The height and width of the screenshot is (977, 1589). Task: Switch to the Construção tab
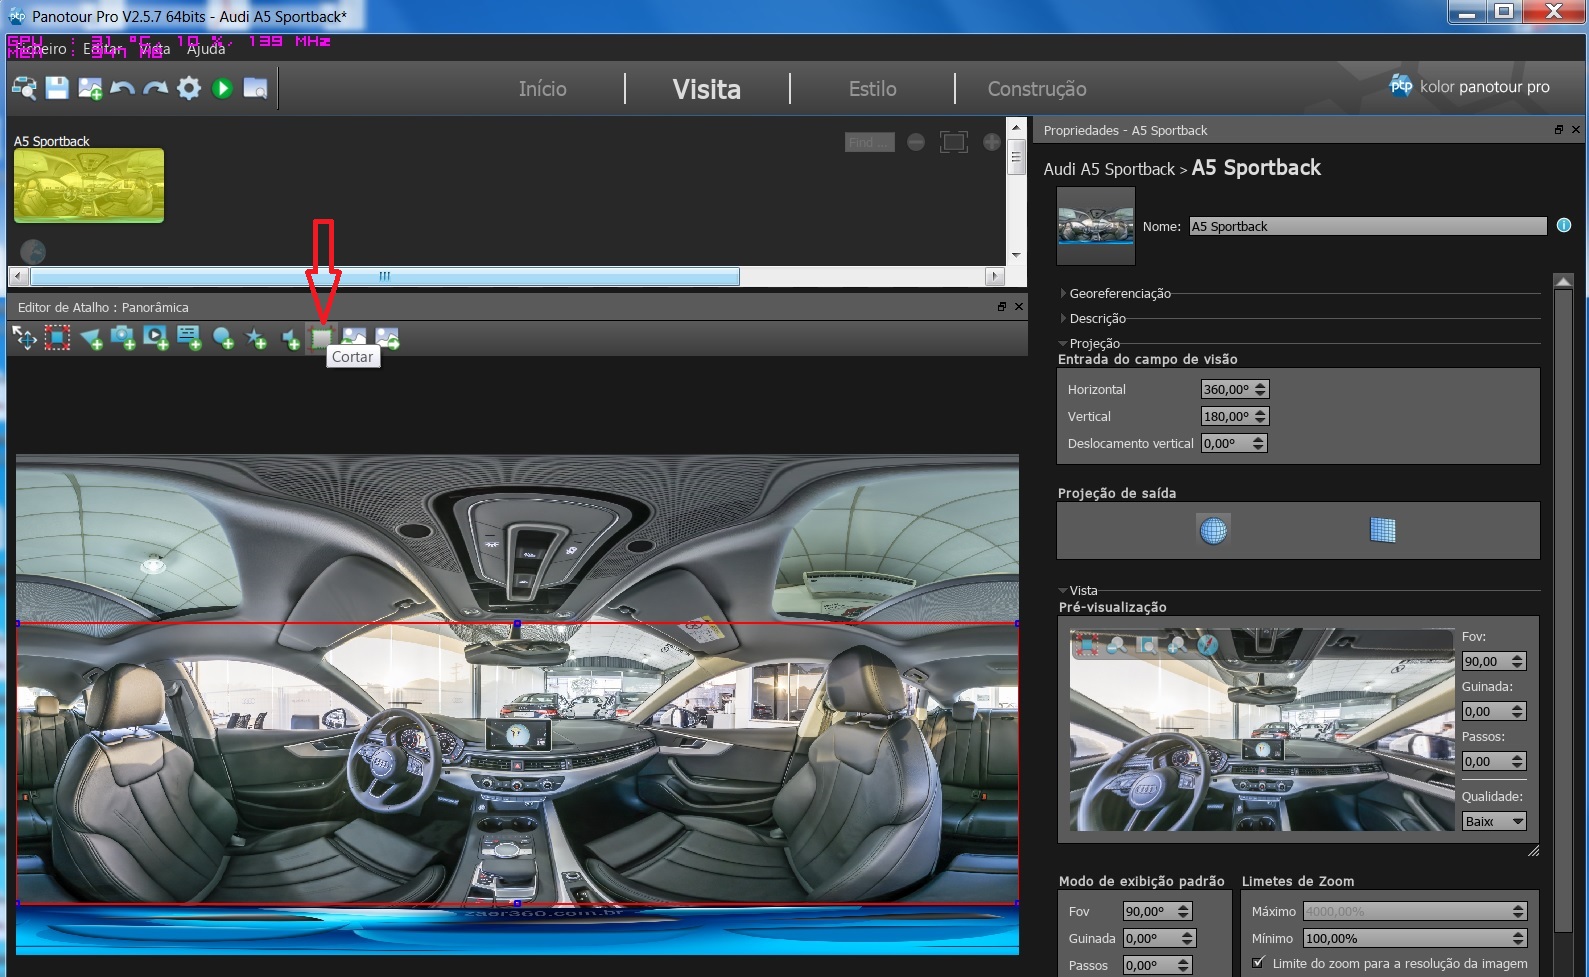(1037, 89)
